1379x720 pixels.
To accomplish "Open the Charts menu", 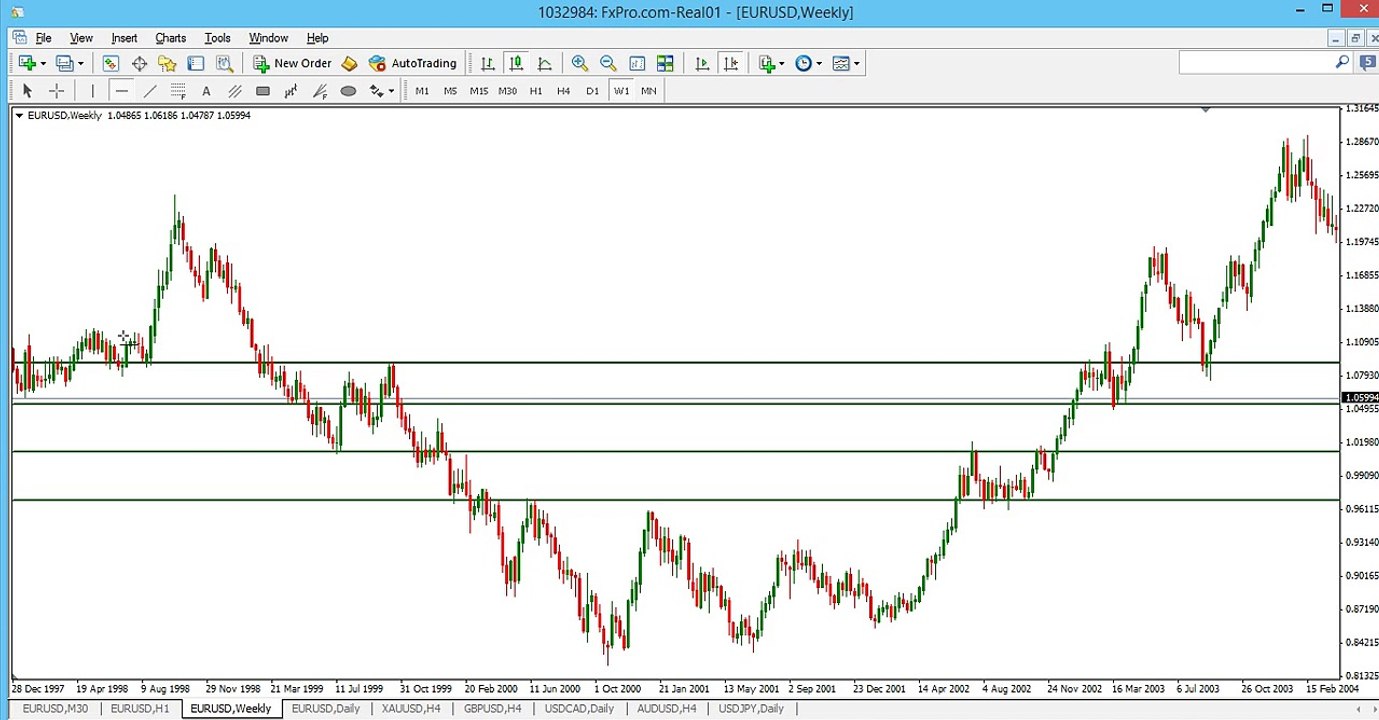I will [170, 38].
